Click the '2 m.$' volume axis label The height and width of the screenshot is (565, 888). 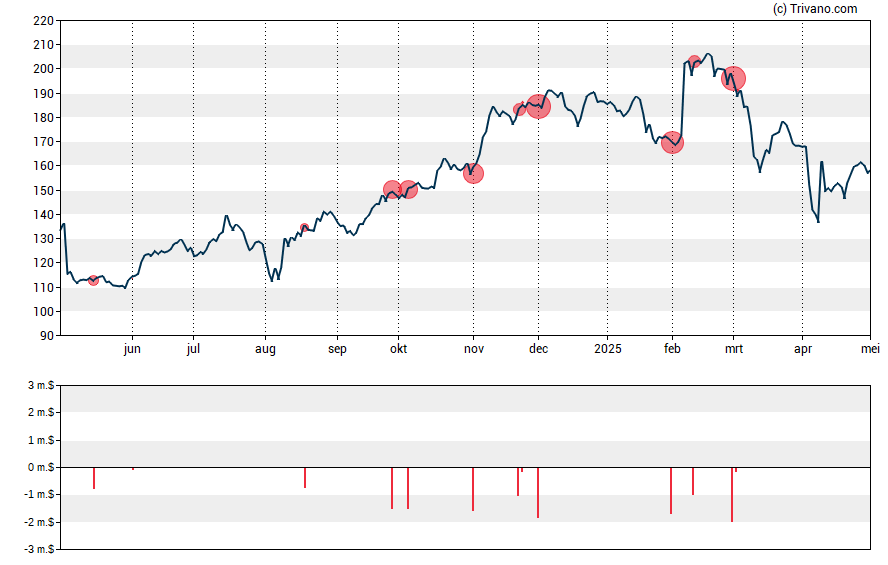click(41, 413)
